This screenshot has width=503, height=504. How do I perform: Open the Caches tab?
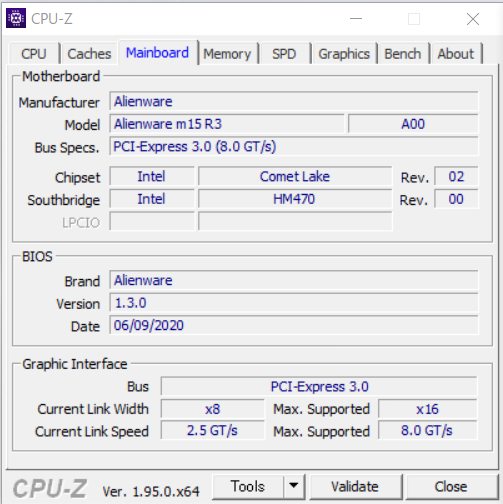click(x=89, y=54)
